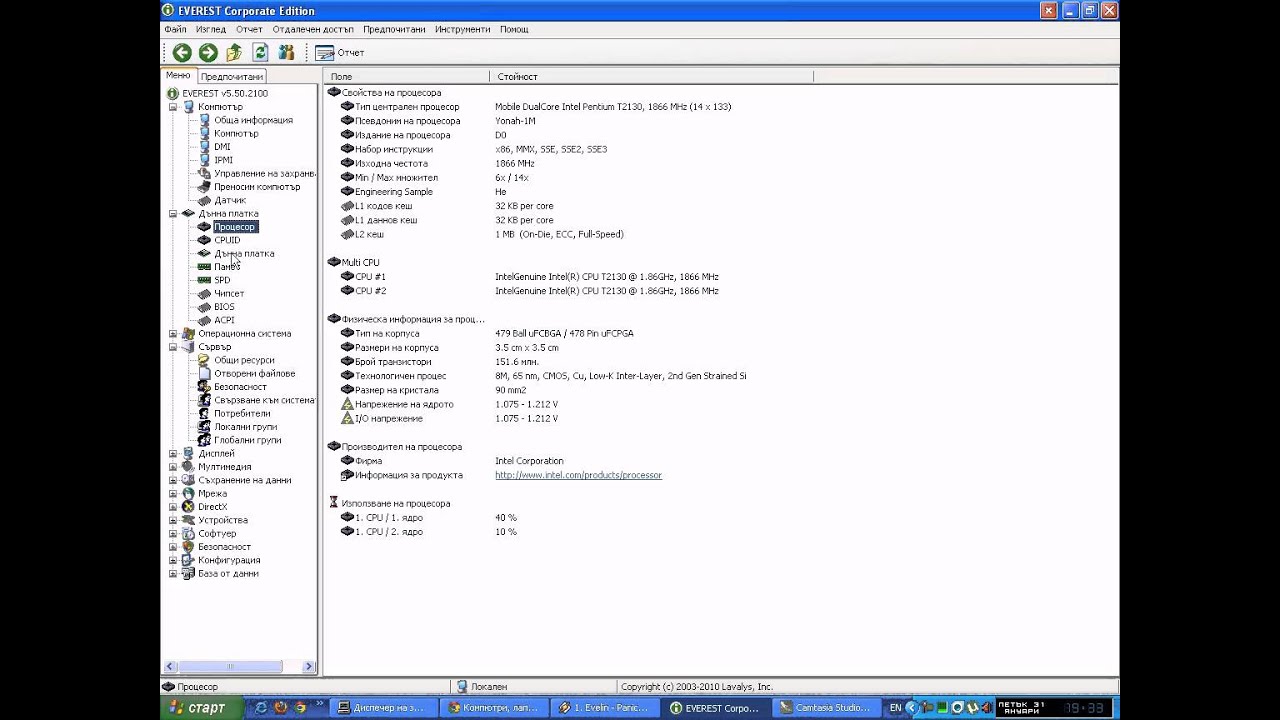Click the Forward navigation arrow
This screenshot has height=720, width=1280.
[208, 53]
